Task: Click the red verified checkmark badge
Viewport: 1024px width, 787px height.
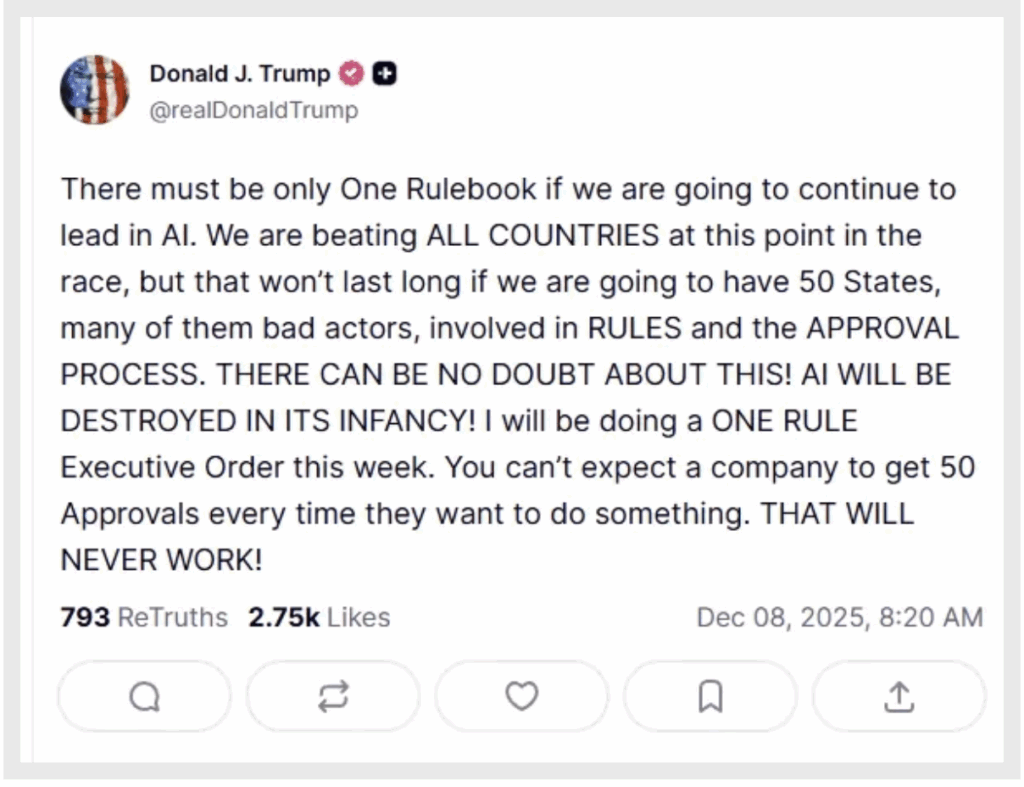Action: (351, 74)
